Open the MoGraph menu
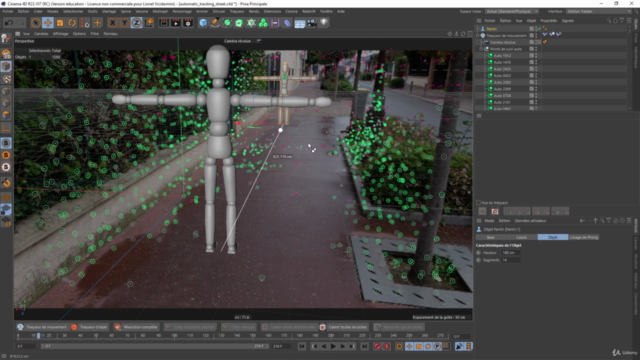640x360 pixels. [160, 11]
